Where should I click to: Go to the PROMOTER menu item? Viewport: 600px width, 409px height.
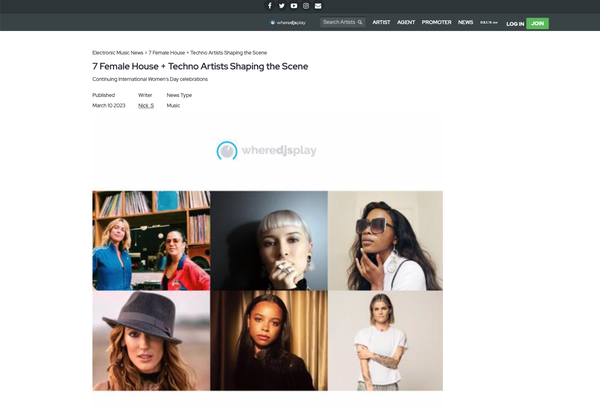point(437,22)
